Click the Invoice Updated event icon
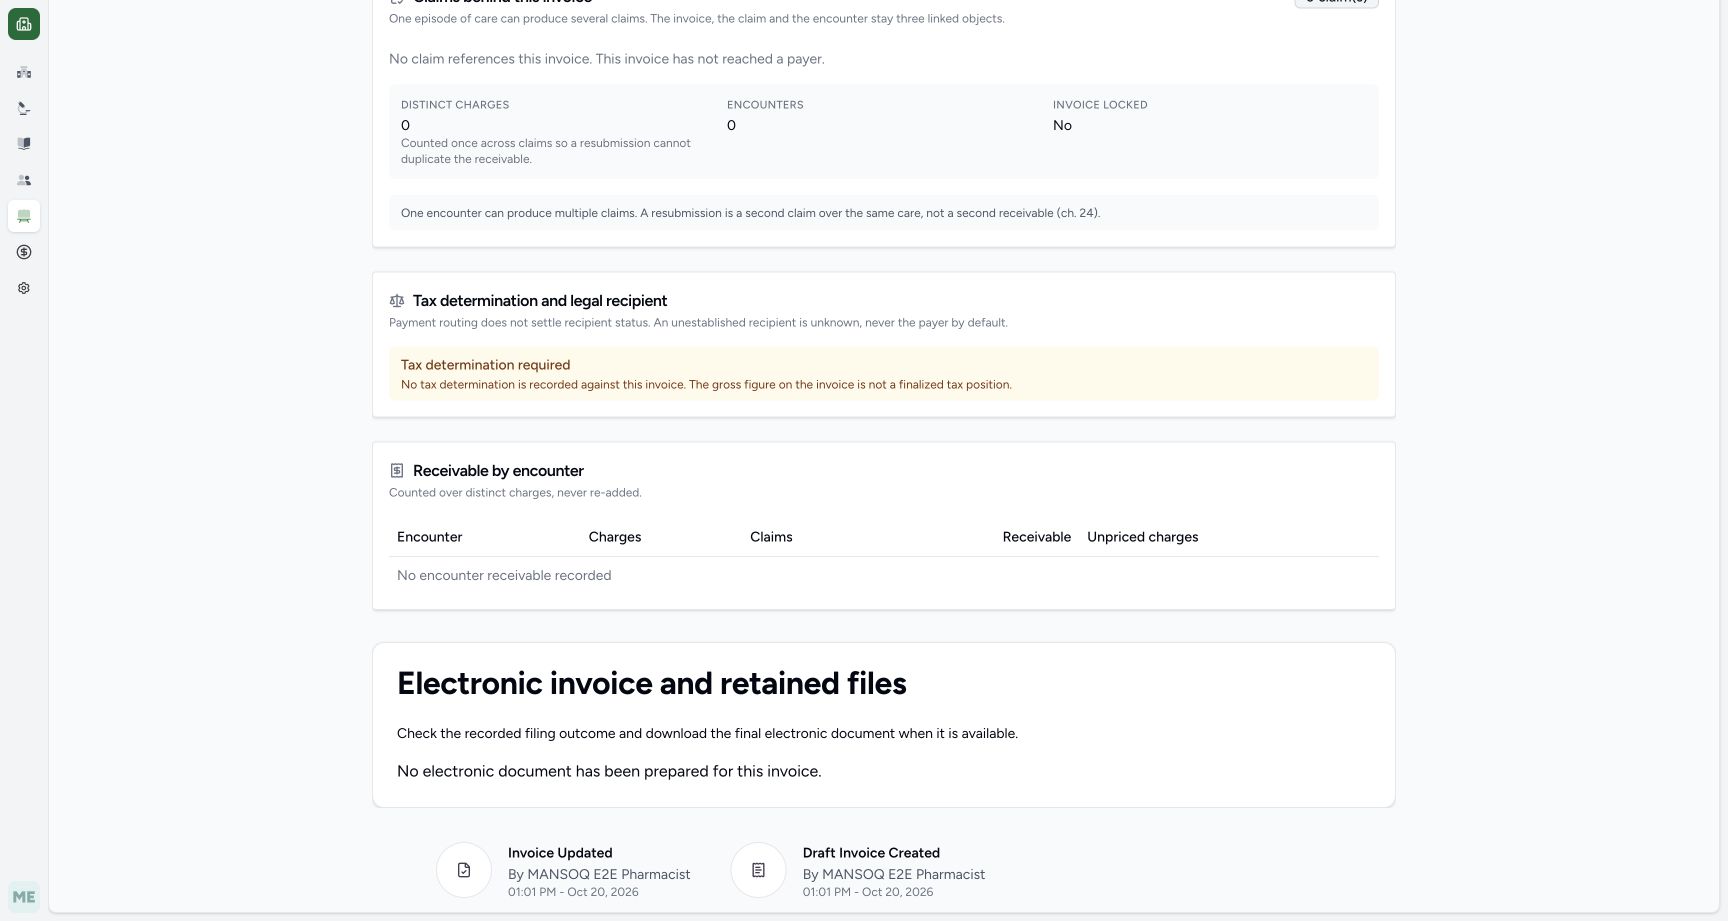This screenshot has width=1728, height=921. 464,870
